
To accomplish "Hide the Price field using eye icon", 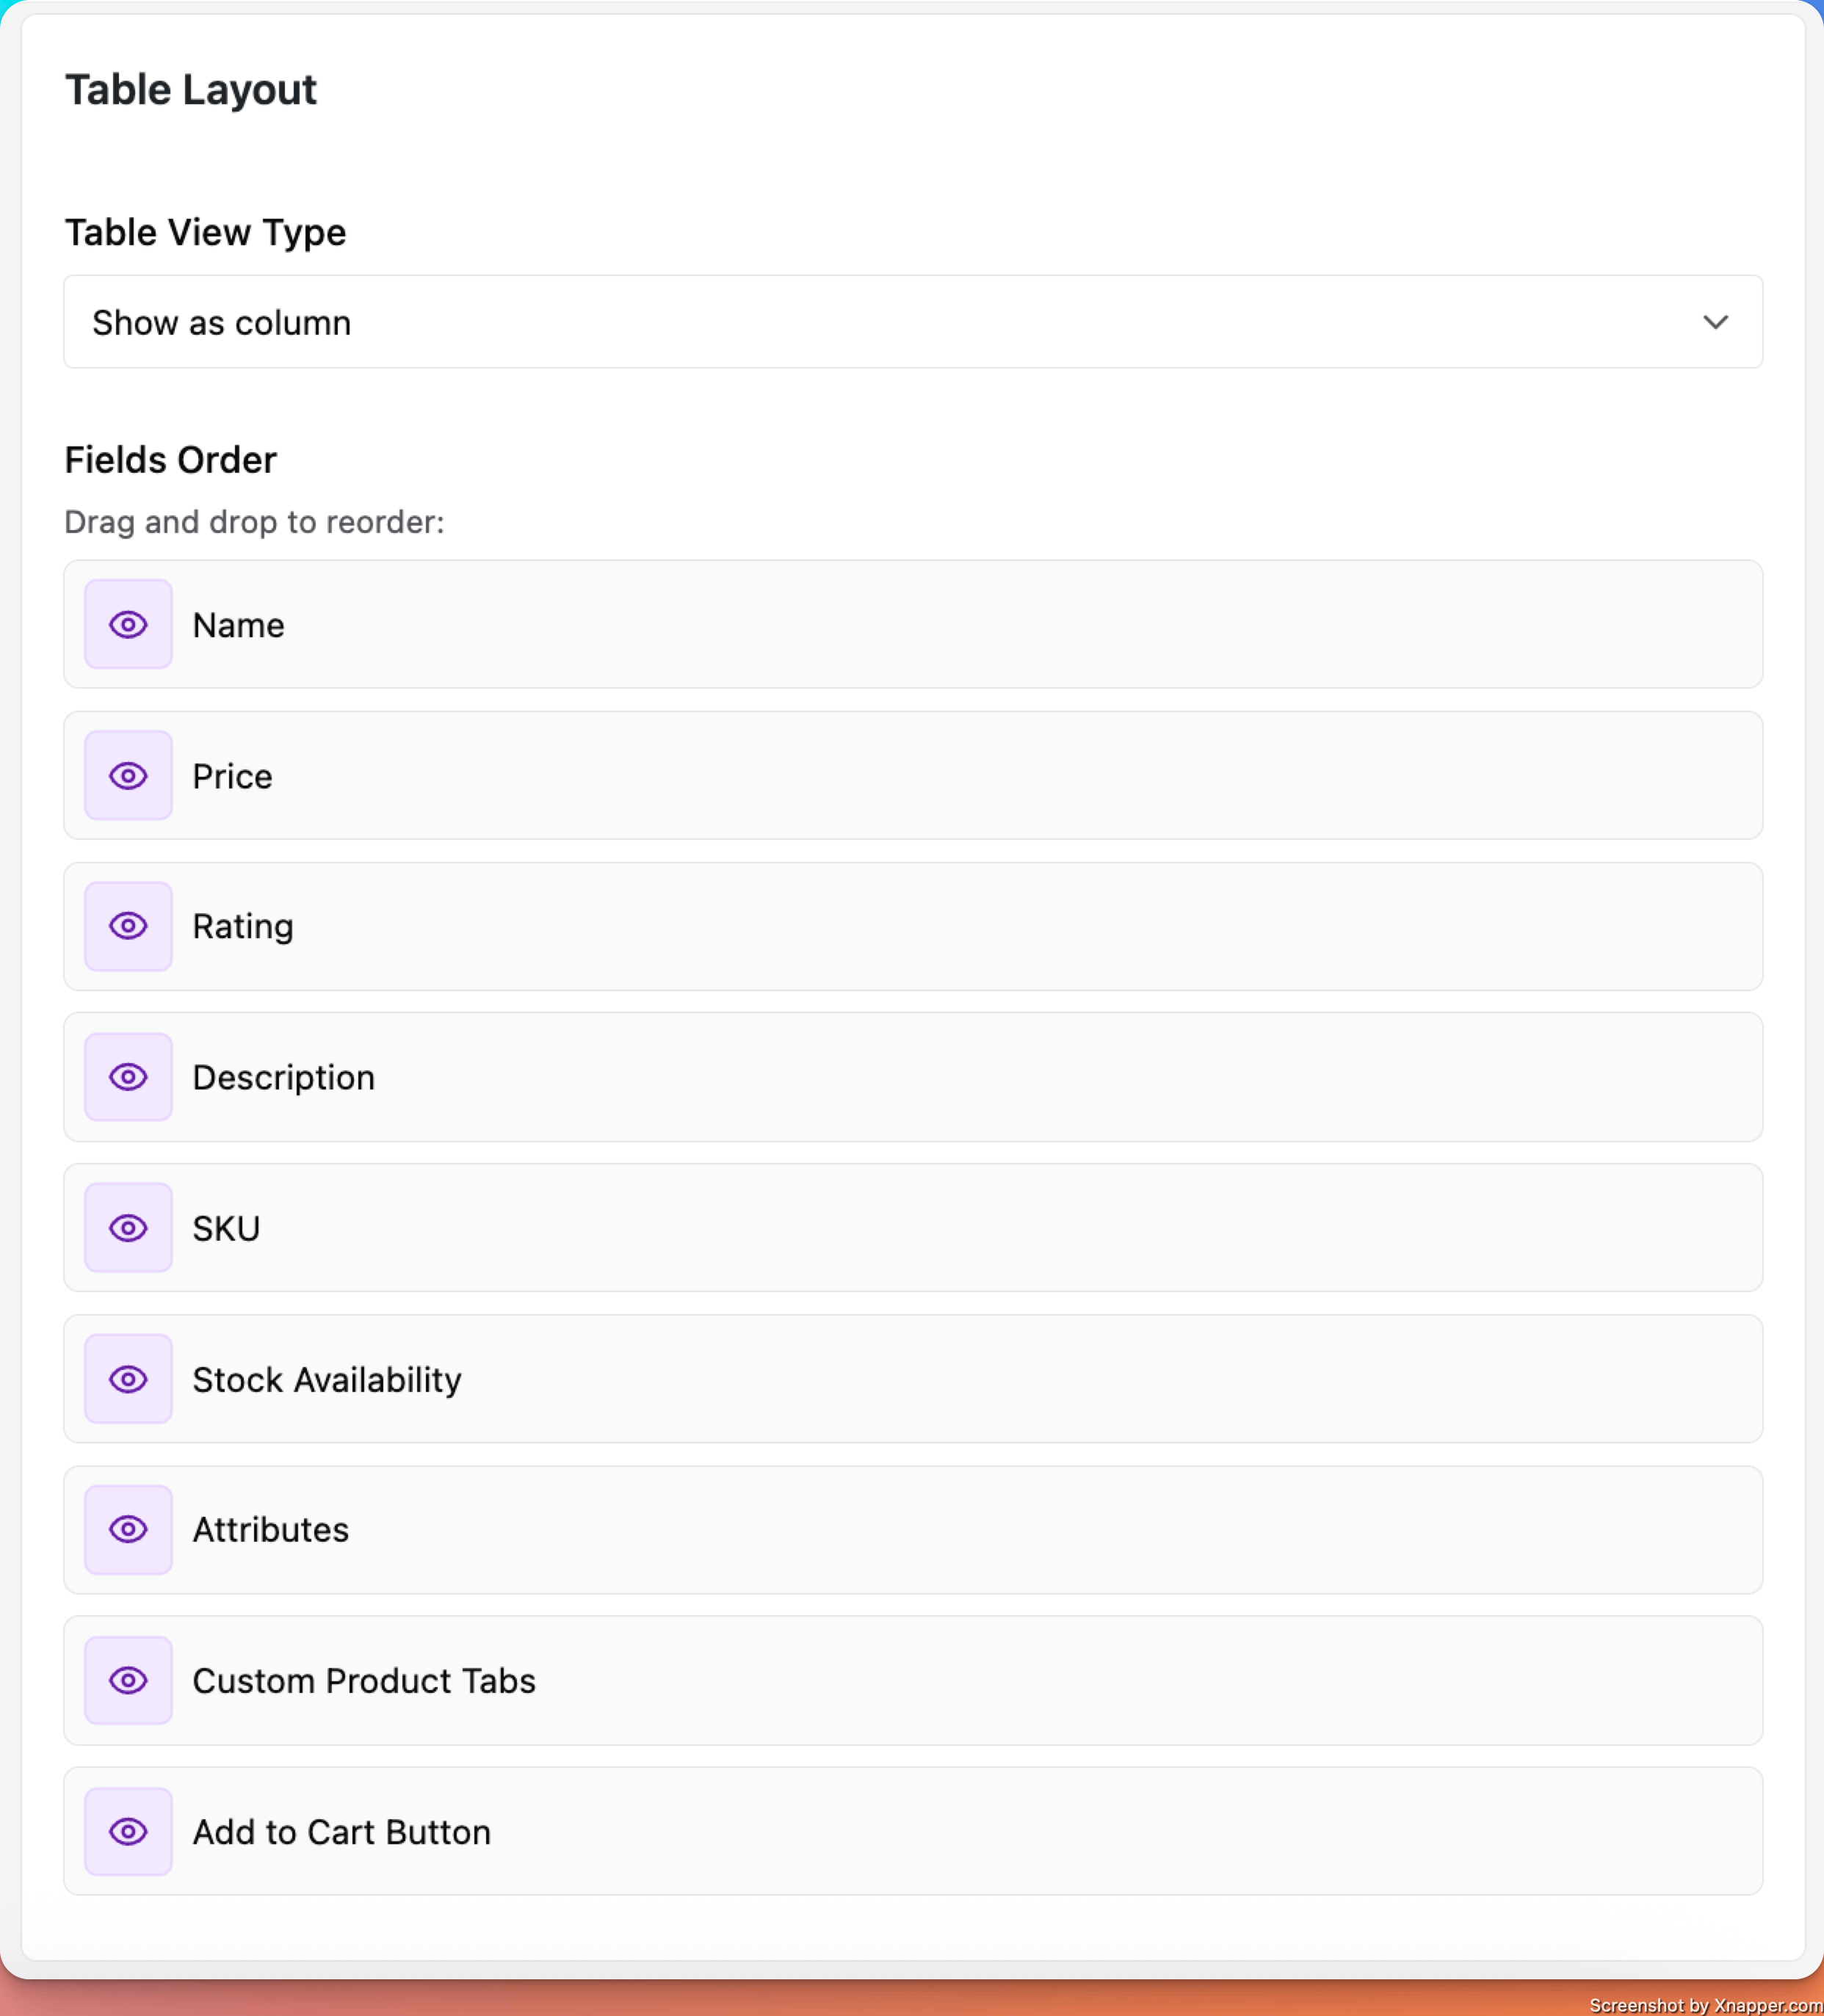I will coord(128,776).
